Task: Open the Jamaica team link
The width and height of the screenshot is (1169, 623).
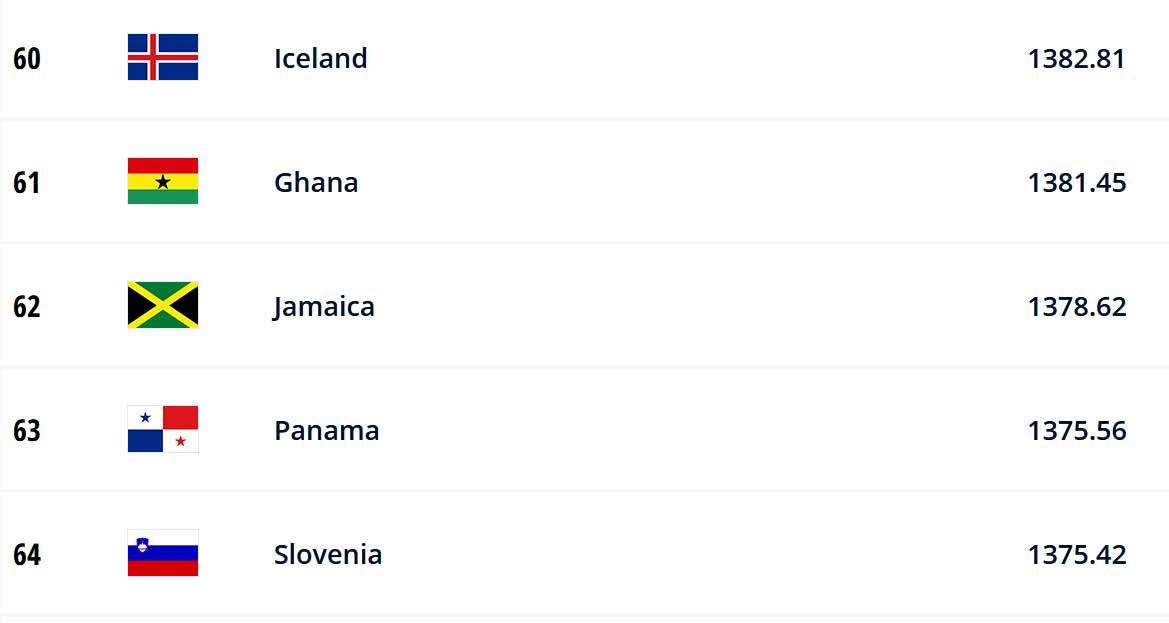Action: point(324,307)
